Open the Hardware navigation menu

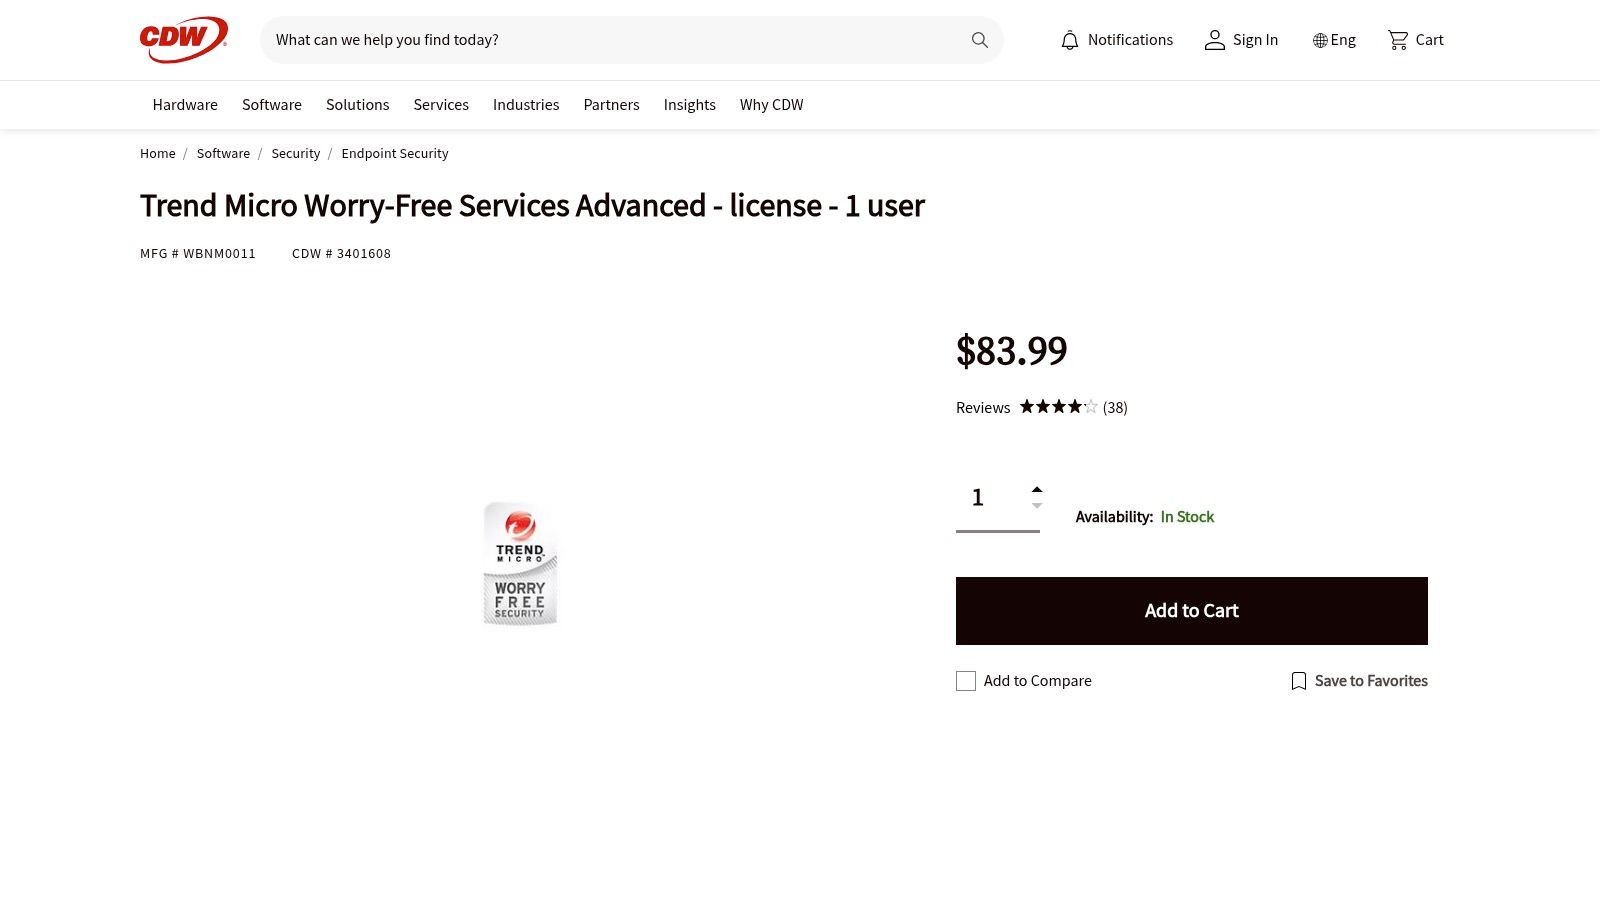click(184, 104)
